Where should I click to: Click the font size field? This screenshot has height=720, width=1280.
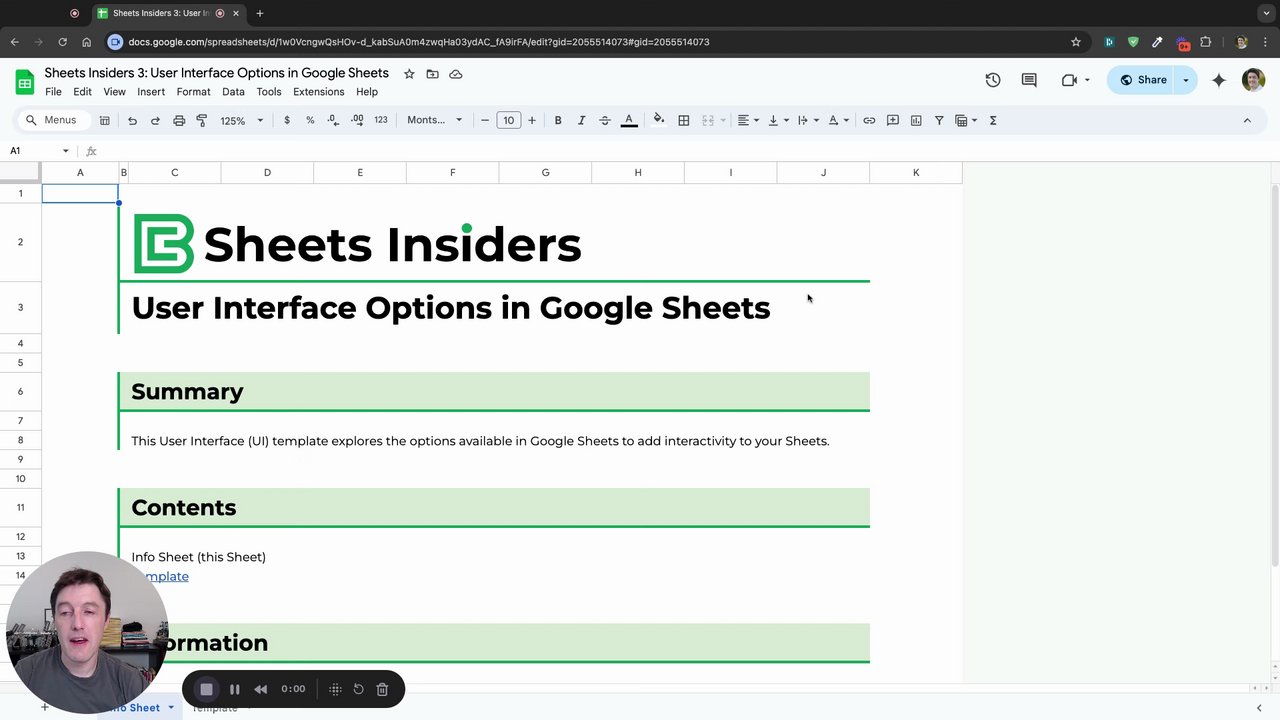pyautogui.click(x=508, y=120)
